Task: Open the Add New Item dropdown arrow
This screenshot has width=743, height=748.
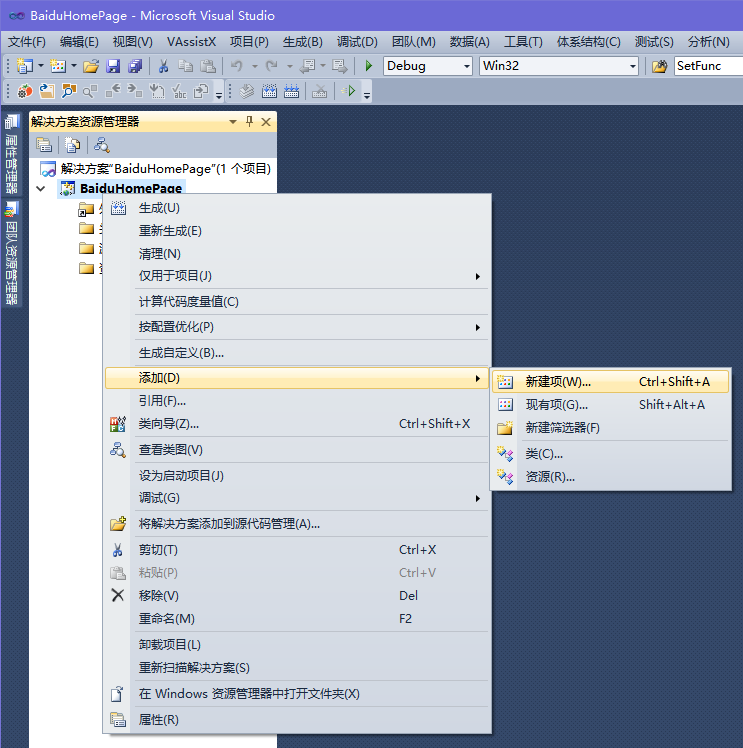Action: pyautogui.click(x=74, y=66)
